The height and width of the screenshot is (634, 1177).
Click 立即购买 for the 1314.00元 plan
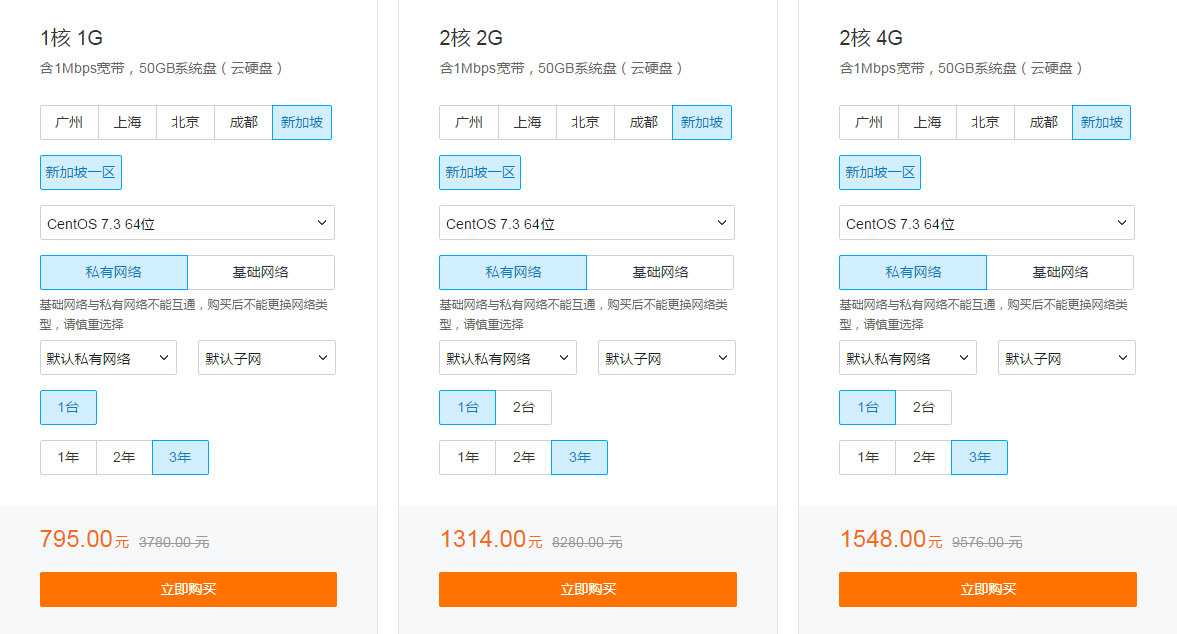pyautogui.click(x=588, y=589)
